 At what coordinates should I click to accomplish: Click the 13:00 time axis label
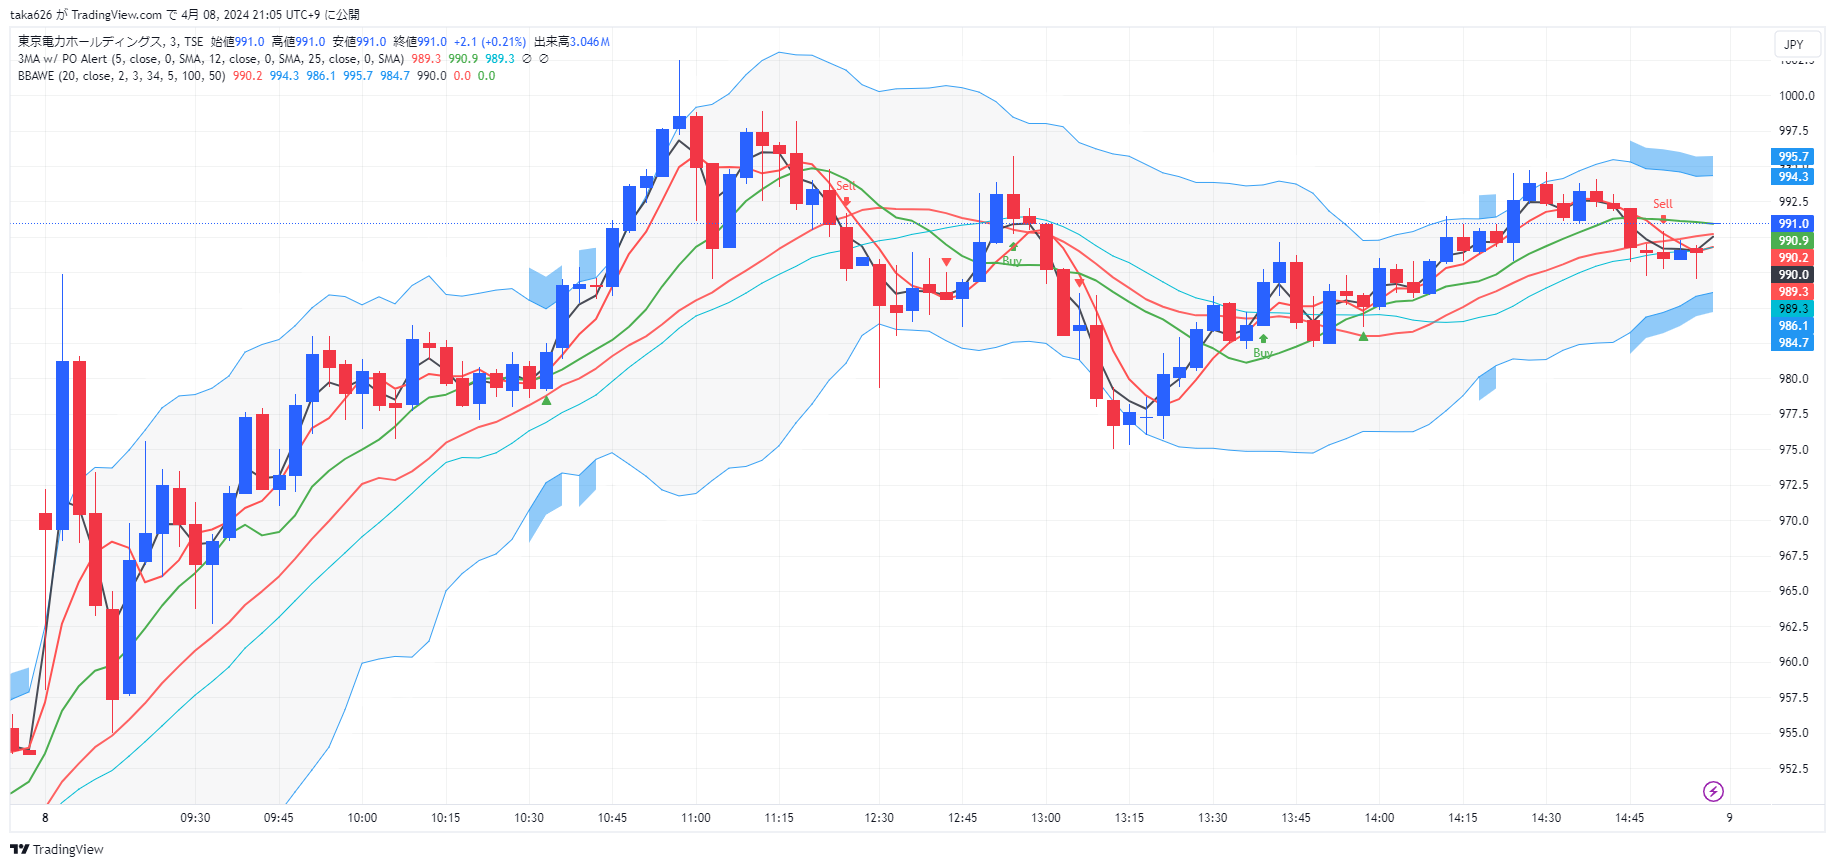1046,818
